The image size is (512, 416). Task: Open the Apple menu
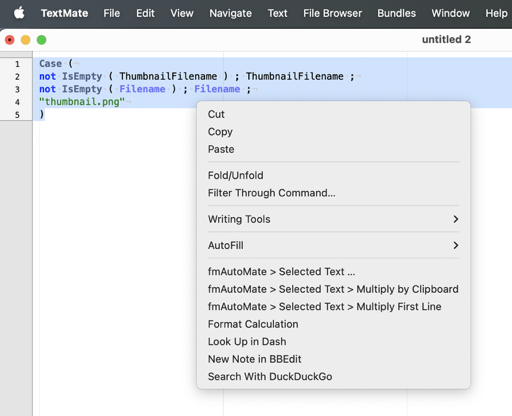tap(19, 13)
